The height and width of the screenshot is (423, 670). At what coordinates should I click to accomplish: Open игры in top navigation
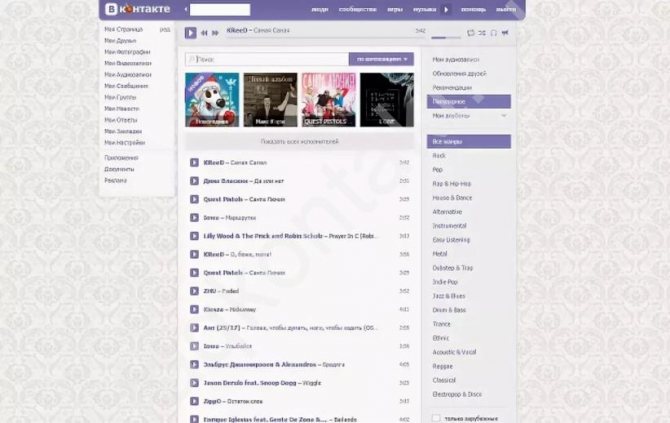pyautogui.click(x=395, y=9)
